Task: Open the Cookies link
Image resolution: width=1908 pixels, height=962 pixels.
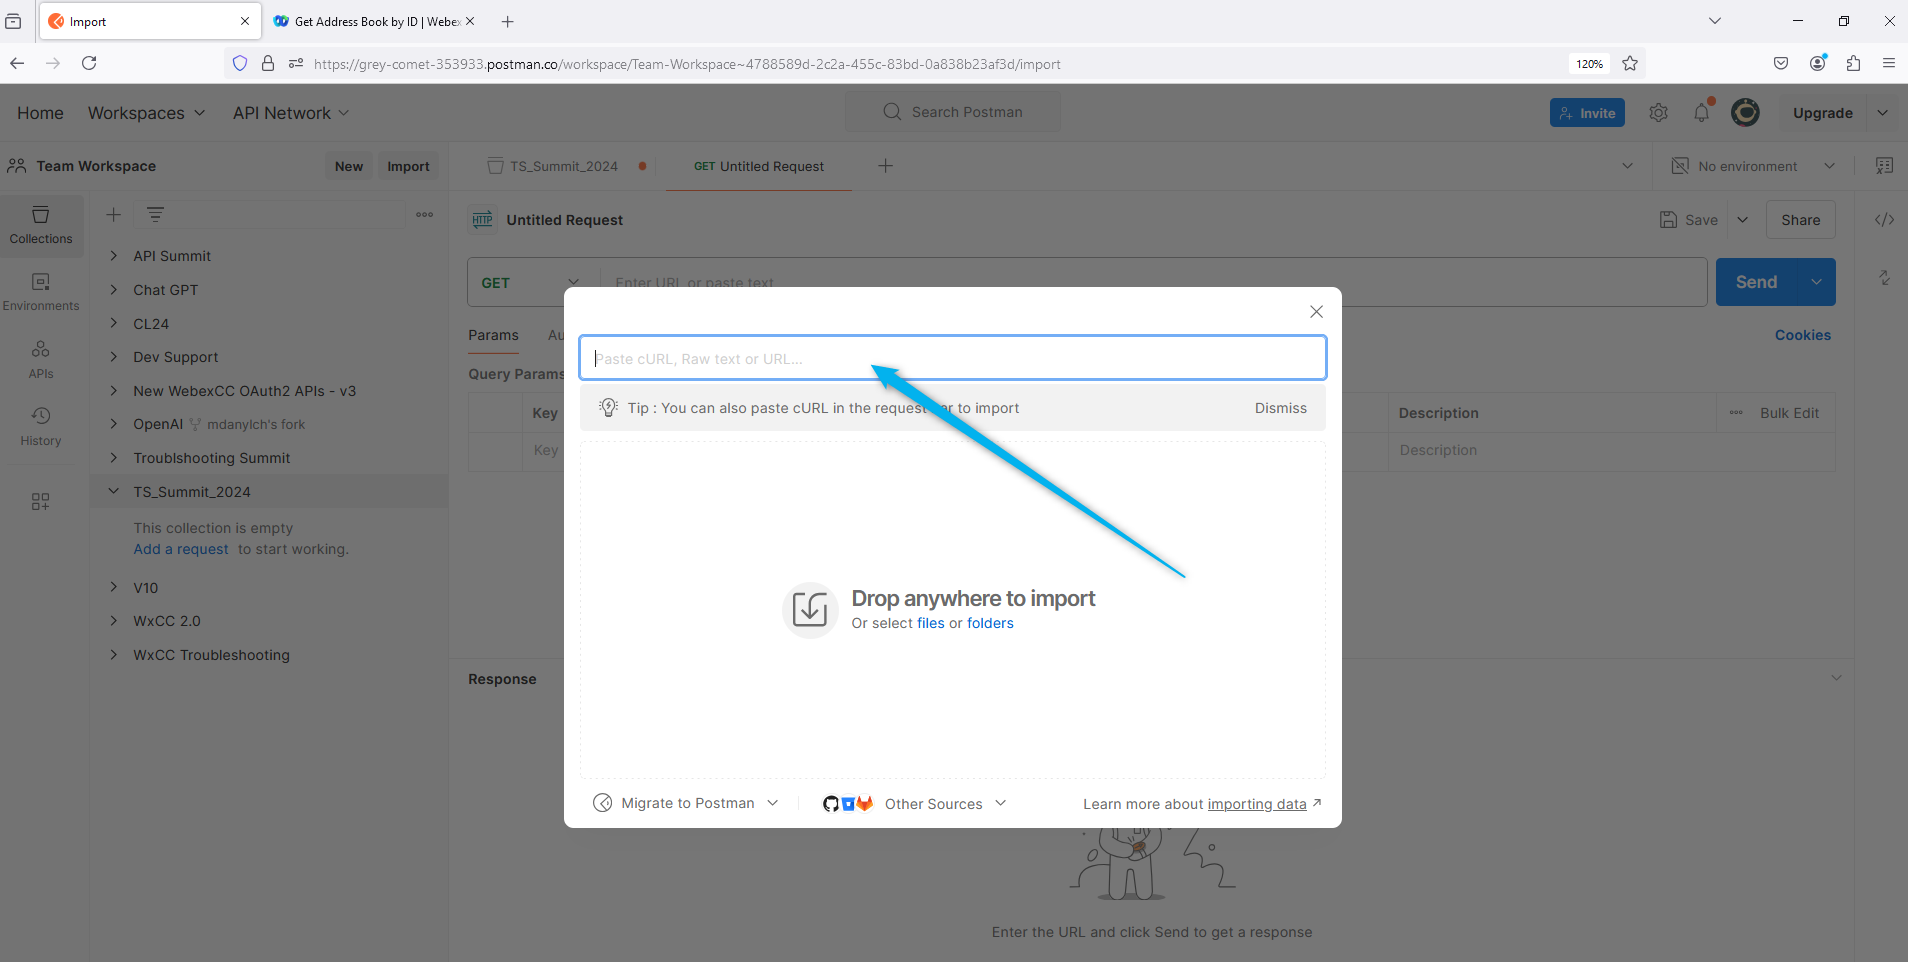Action: tap(1802, 335)
